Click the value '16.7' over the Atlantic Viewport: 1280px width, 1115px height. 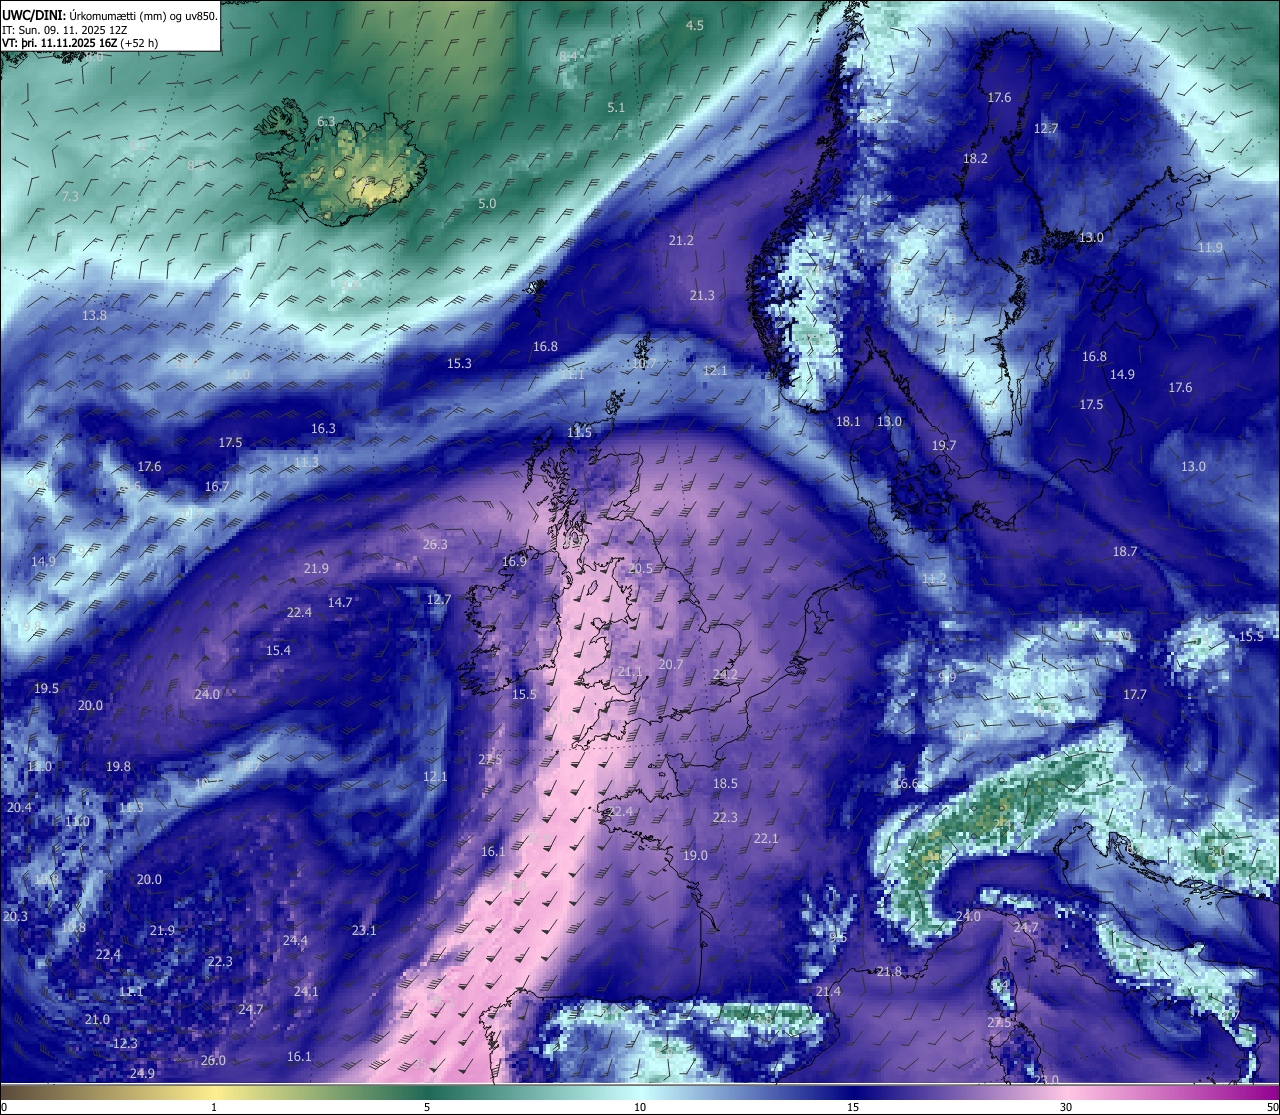217,486
